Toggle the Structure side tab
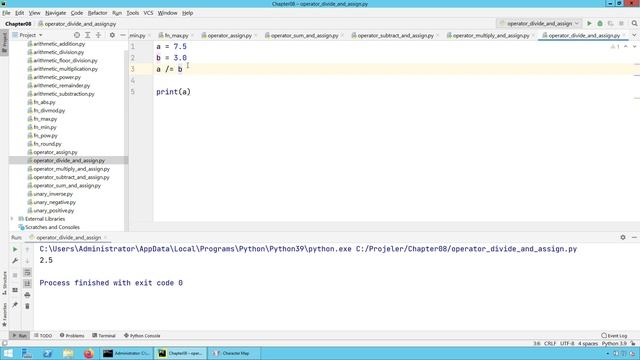Image resolution: width=640 pixels, height=360 pixels. (x=4, y=283)
